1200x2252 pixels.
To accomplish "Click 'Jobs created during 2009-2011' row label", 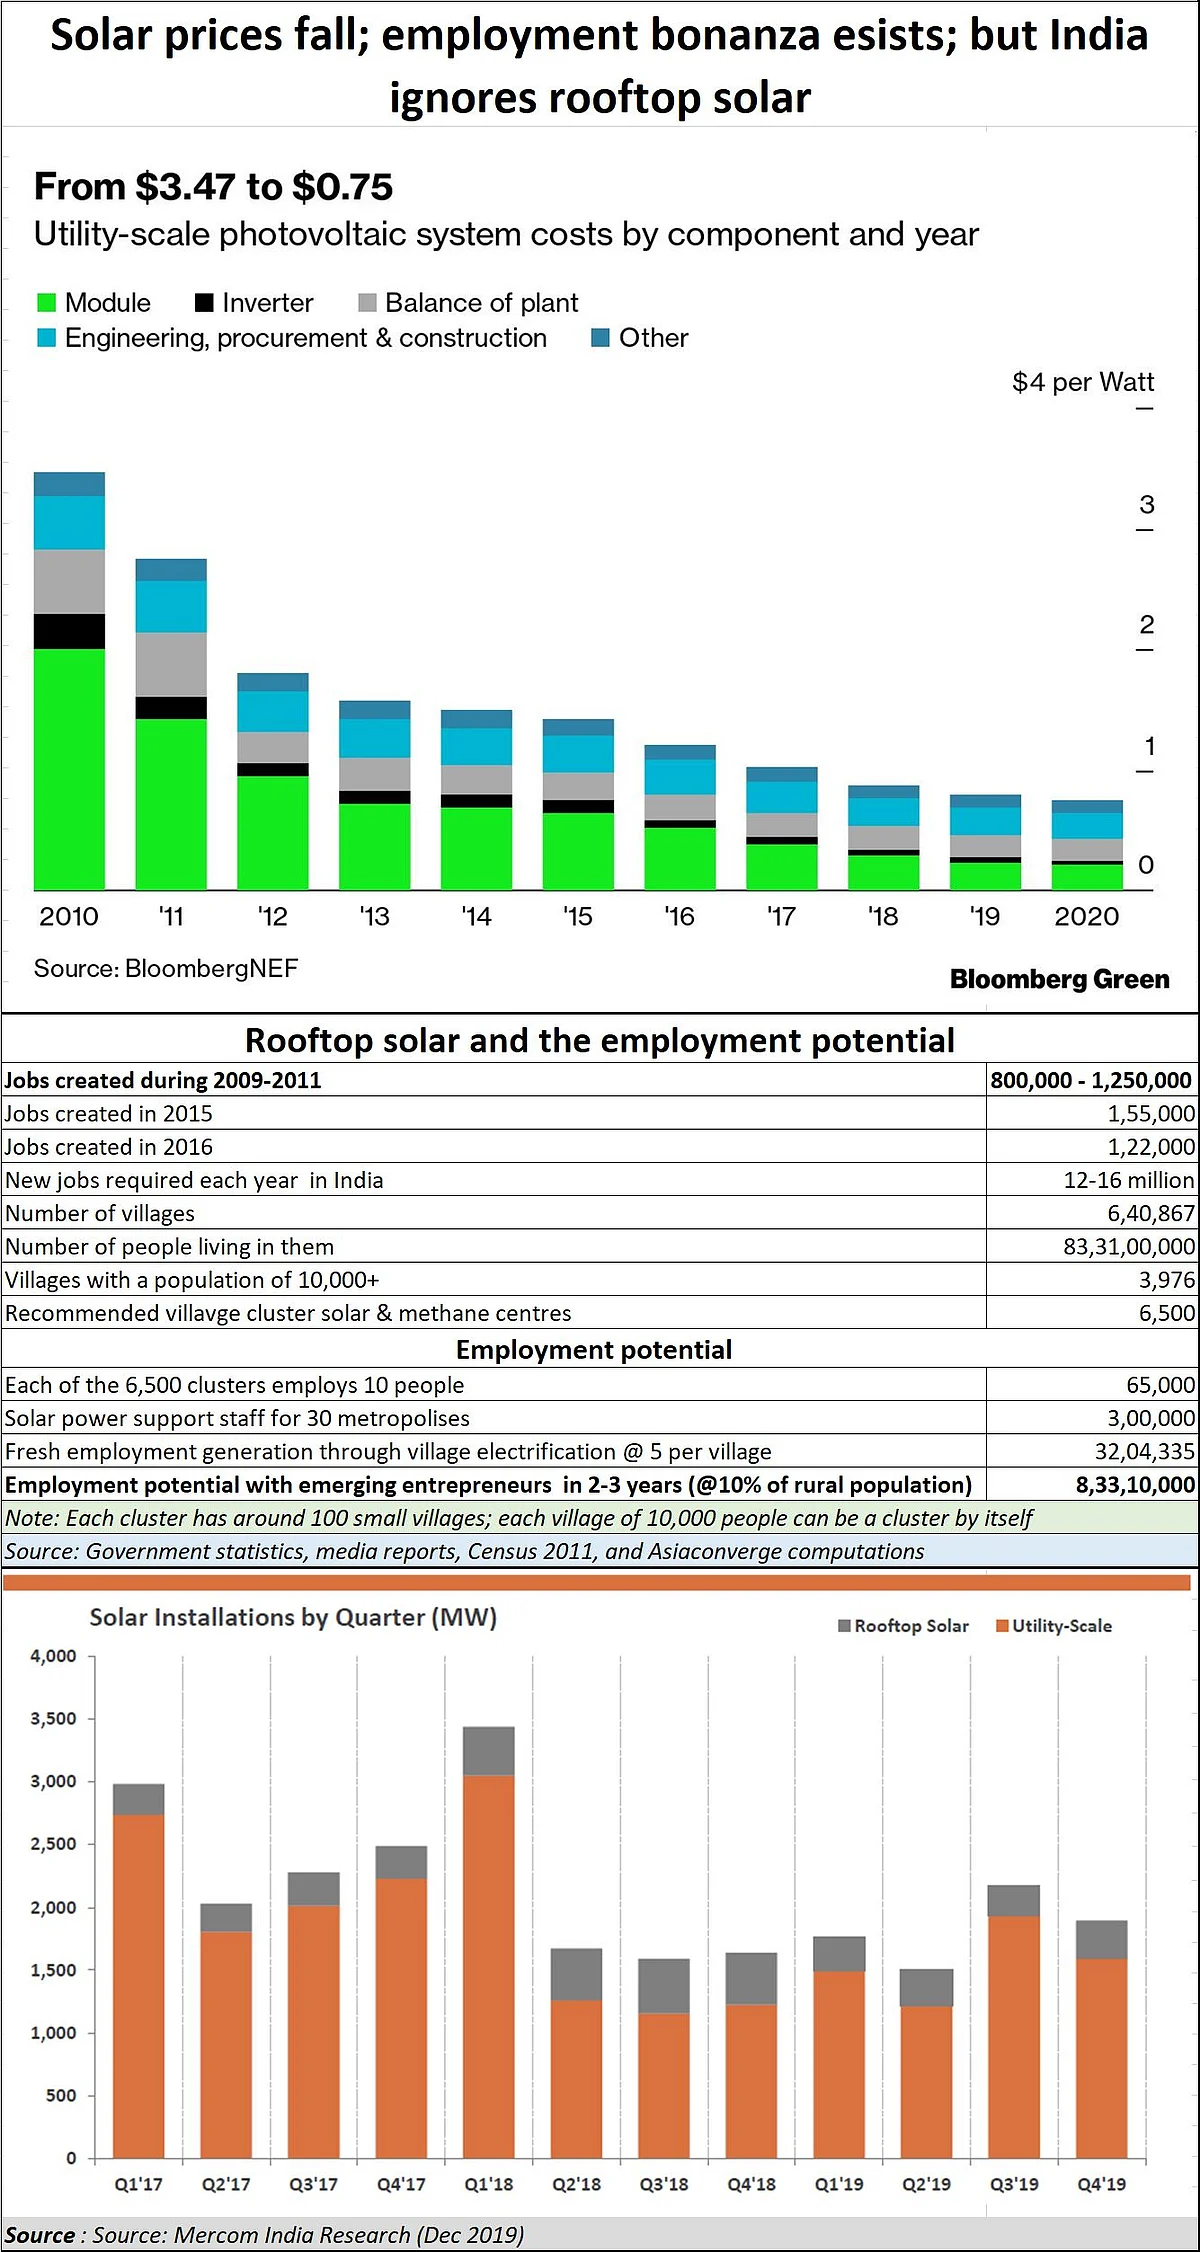I will (x=163, y=1080).
